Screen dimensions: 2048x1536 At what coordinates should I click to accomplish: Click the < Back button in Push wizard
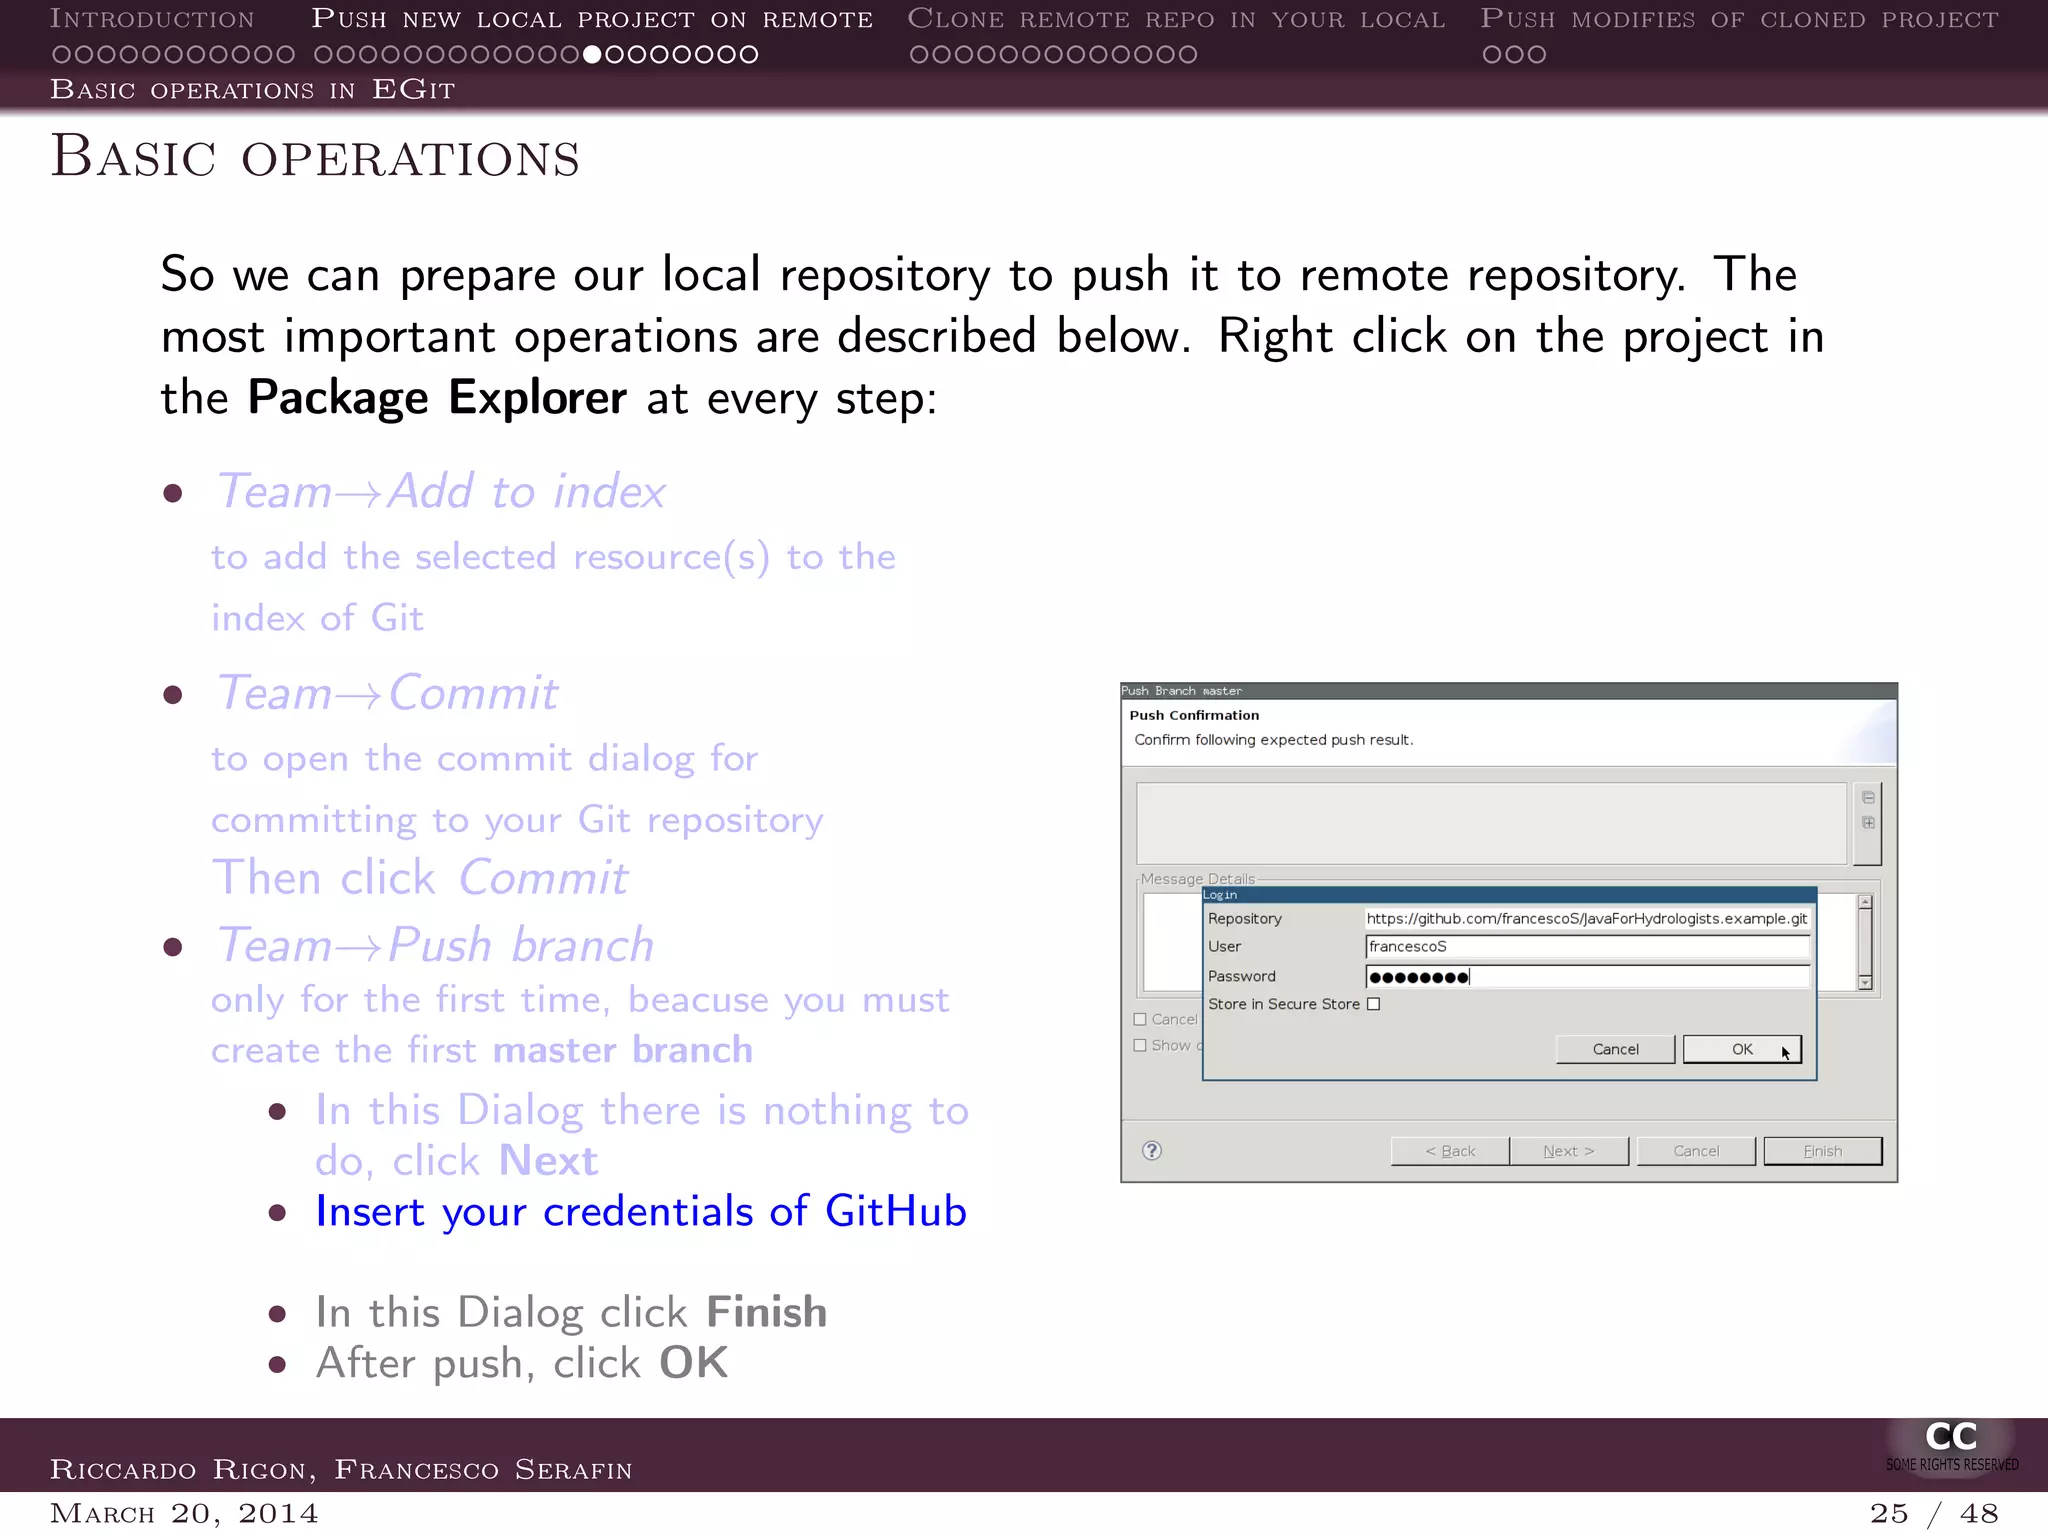(x=1450, y=1151)
